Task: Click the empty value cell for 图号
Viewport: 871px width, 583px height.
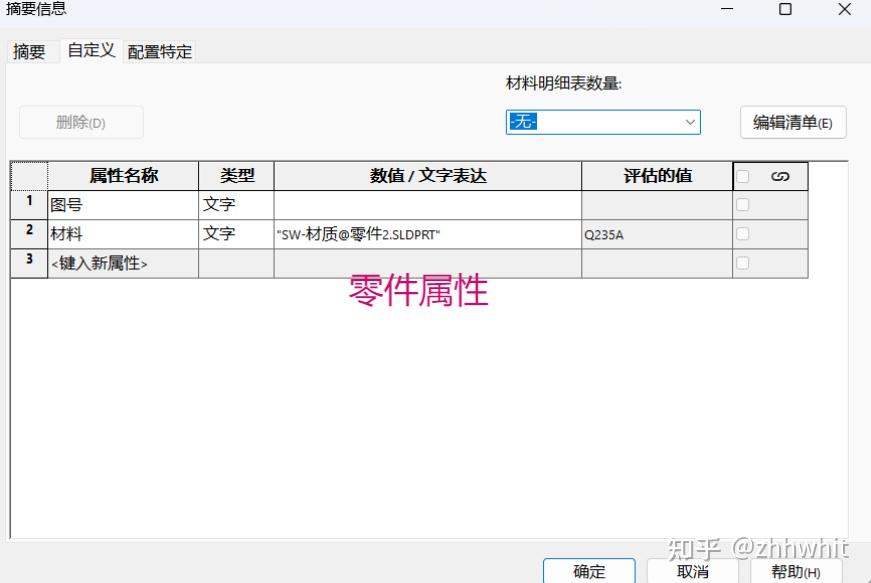Action: 428,205
